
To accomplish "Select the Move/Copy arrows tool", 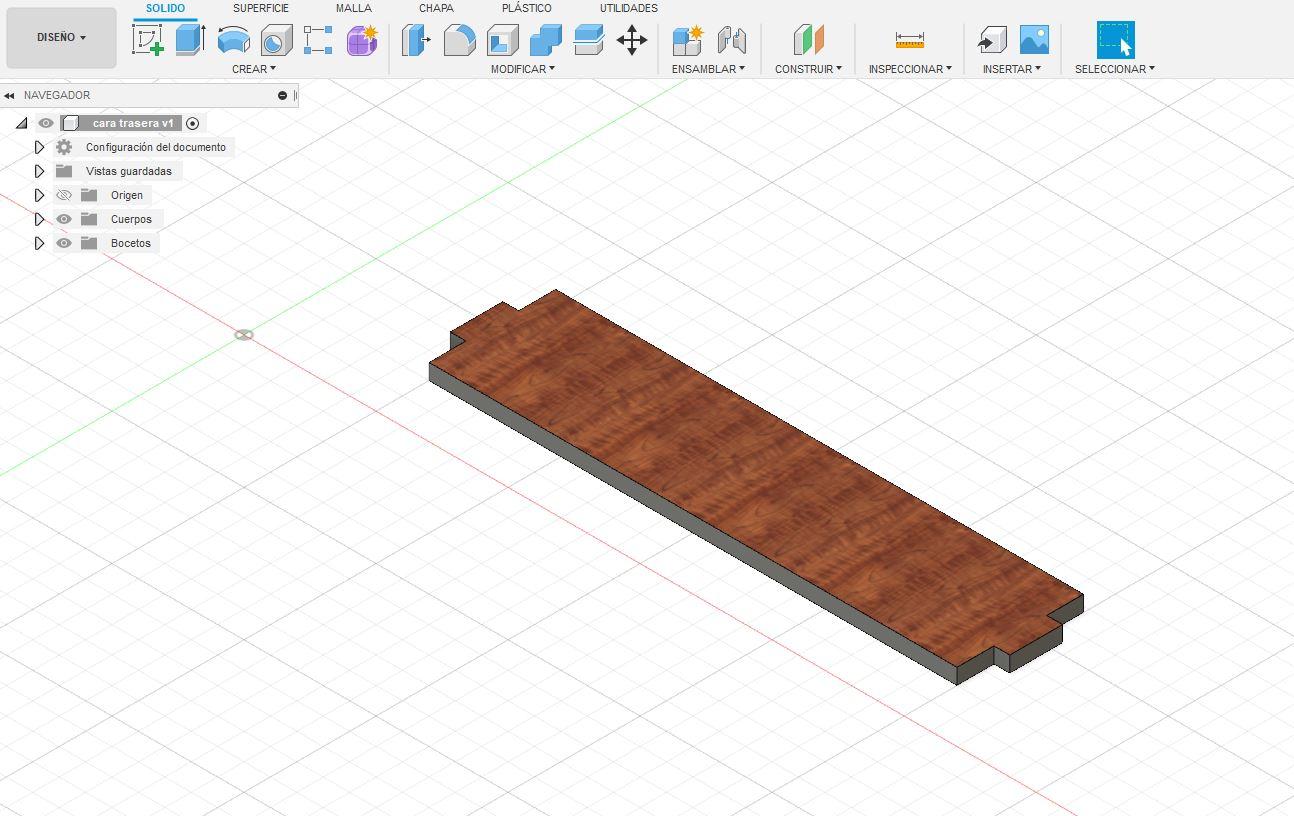I will 632,40.
